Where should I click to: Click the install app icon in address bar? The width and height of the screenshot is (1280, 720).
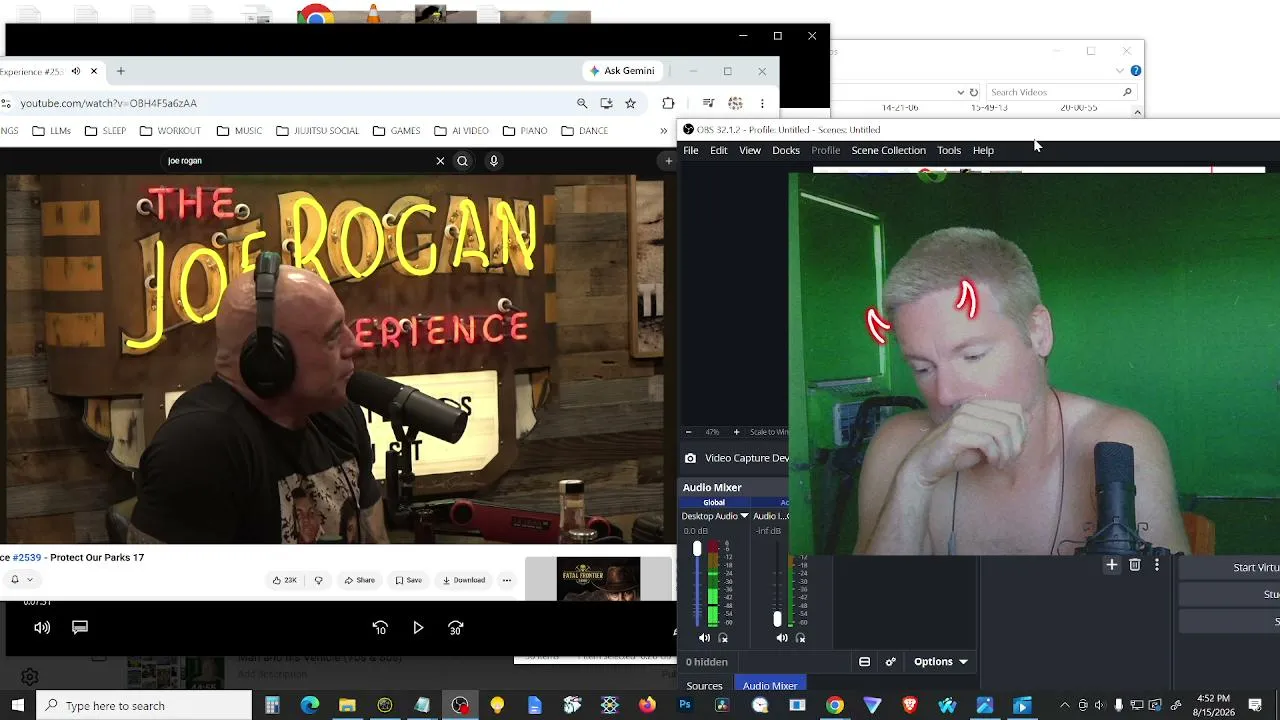pos(606,103)
